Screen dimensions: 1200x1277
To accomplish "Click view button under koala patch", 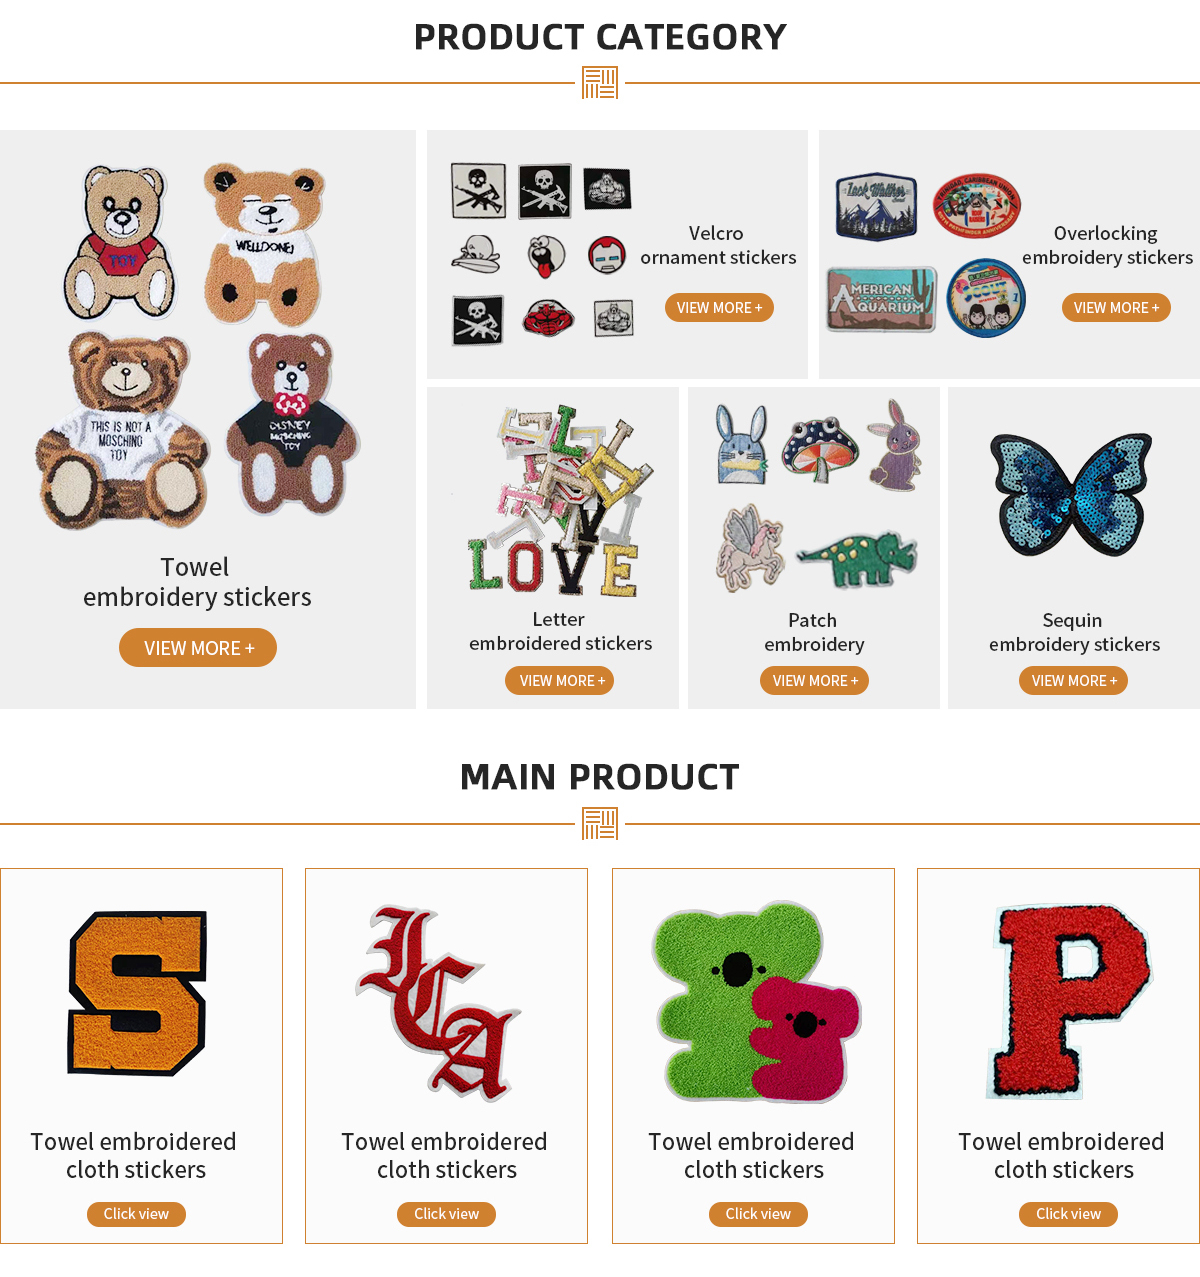I will point(758,1214).
